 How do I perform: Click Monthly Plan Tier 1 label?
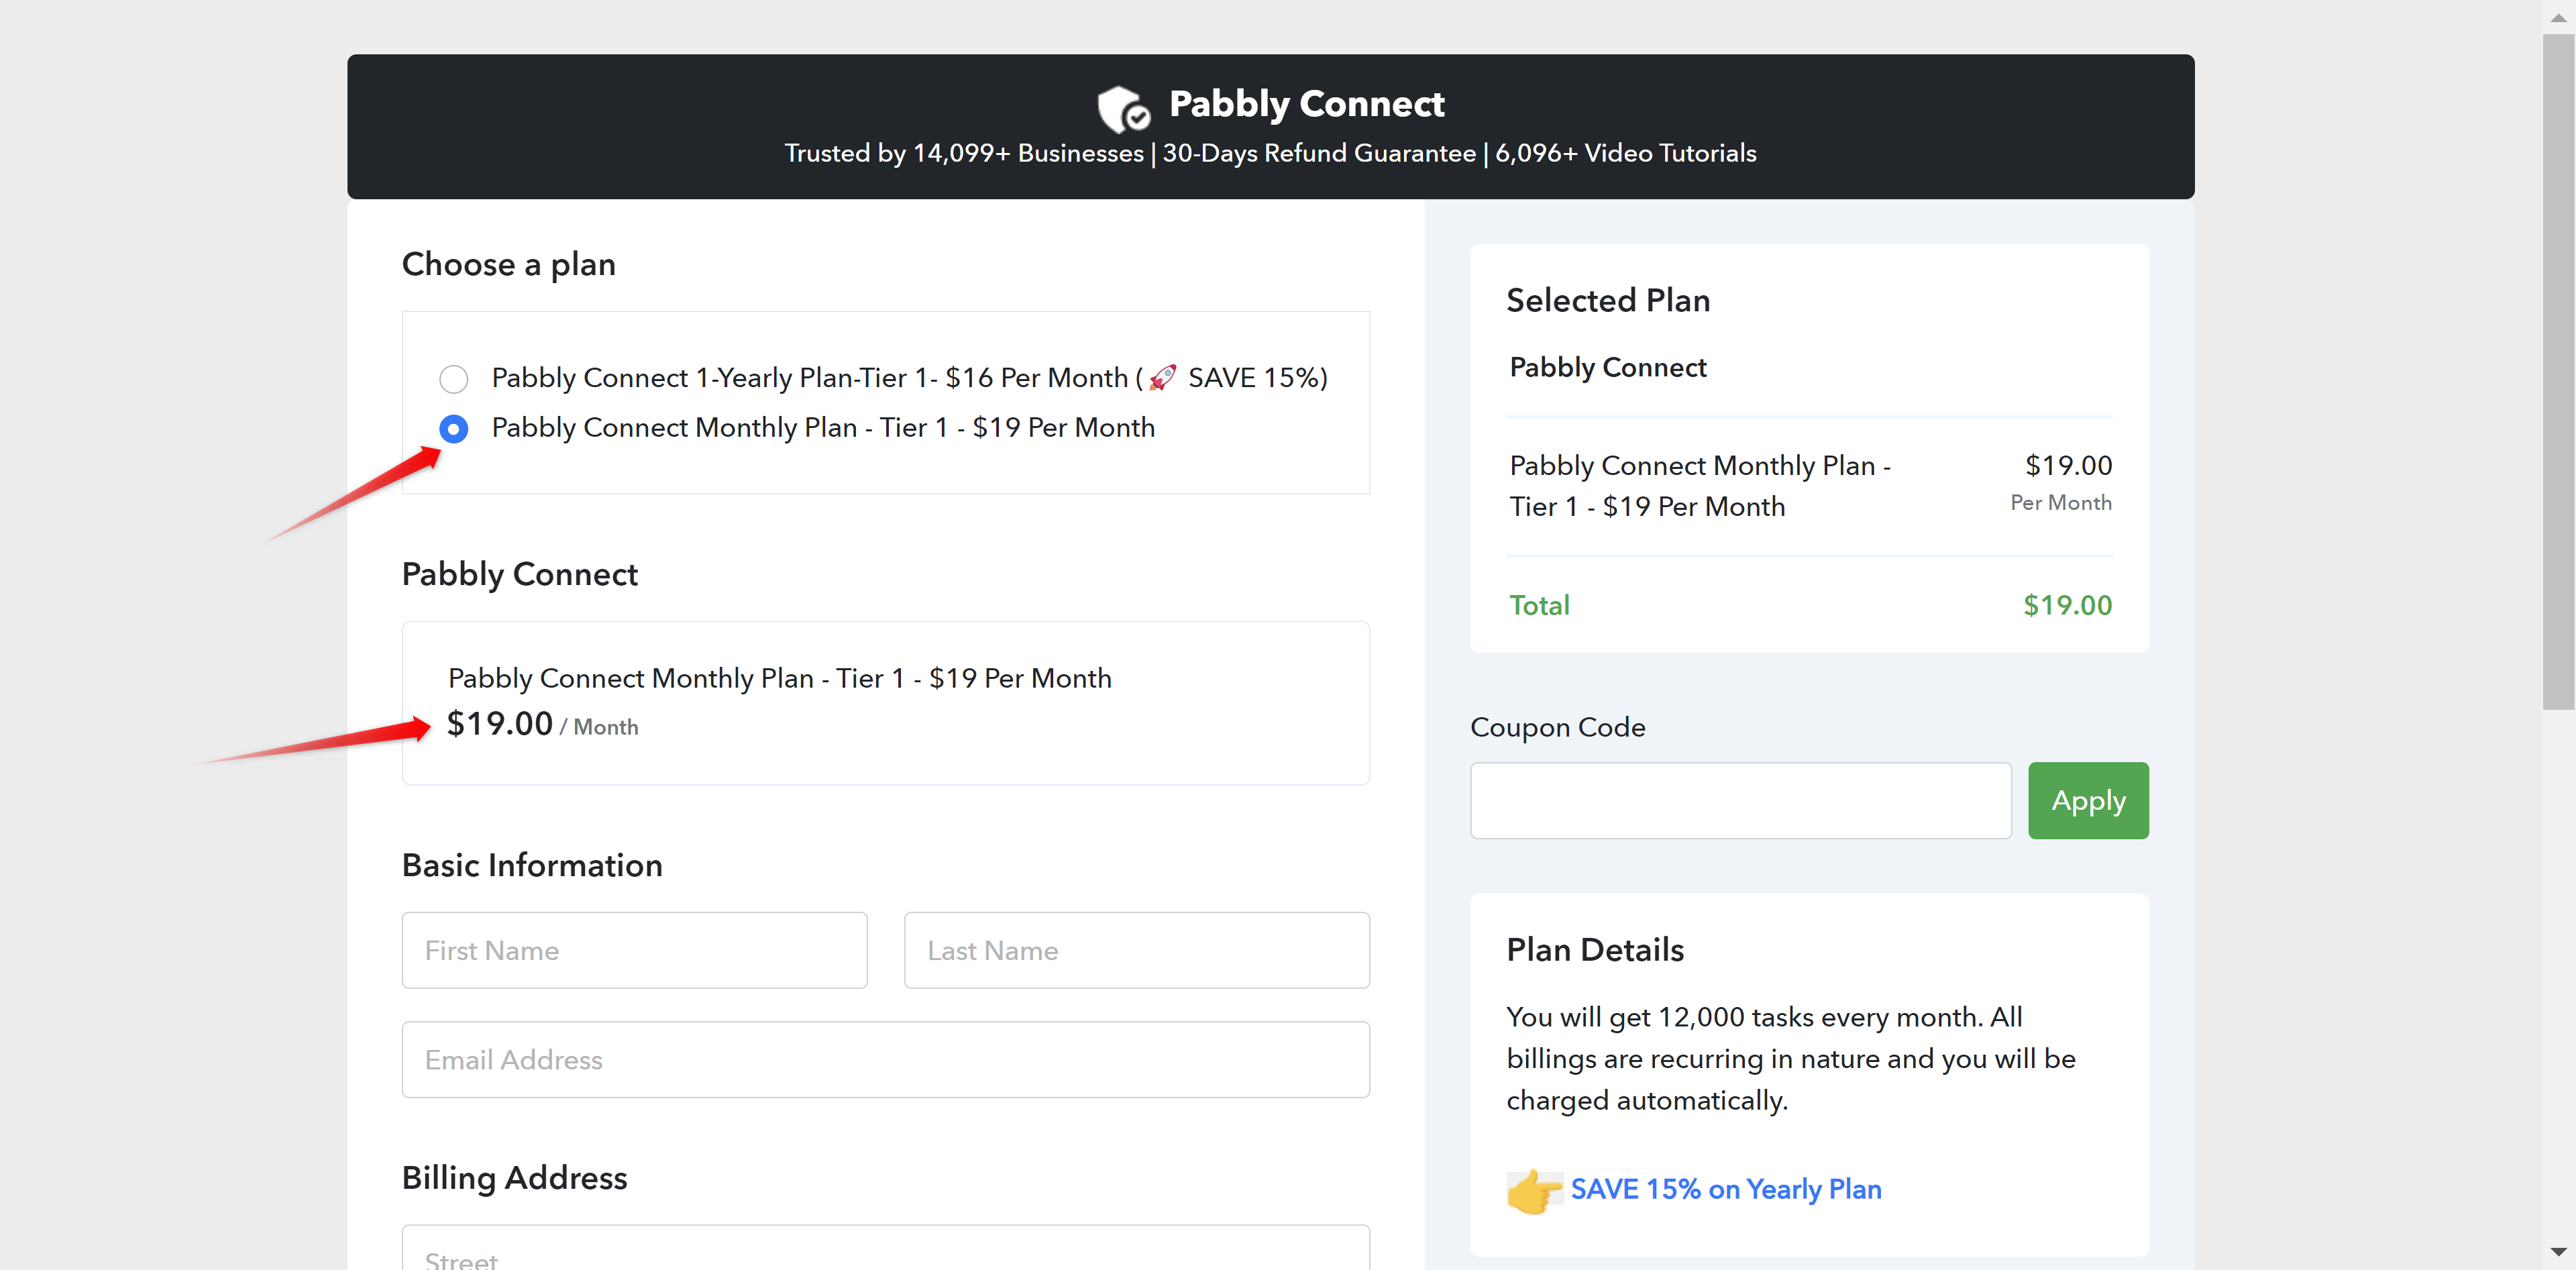pyautogui.click(x=822, y=428)
